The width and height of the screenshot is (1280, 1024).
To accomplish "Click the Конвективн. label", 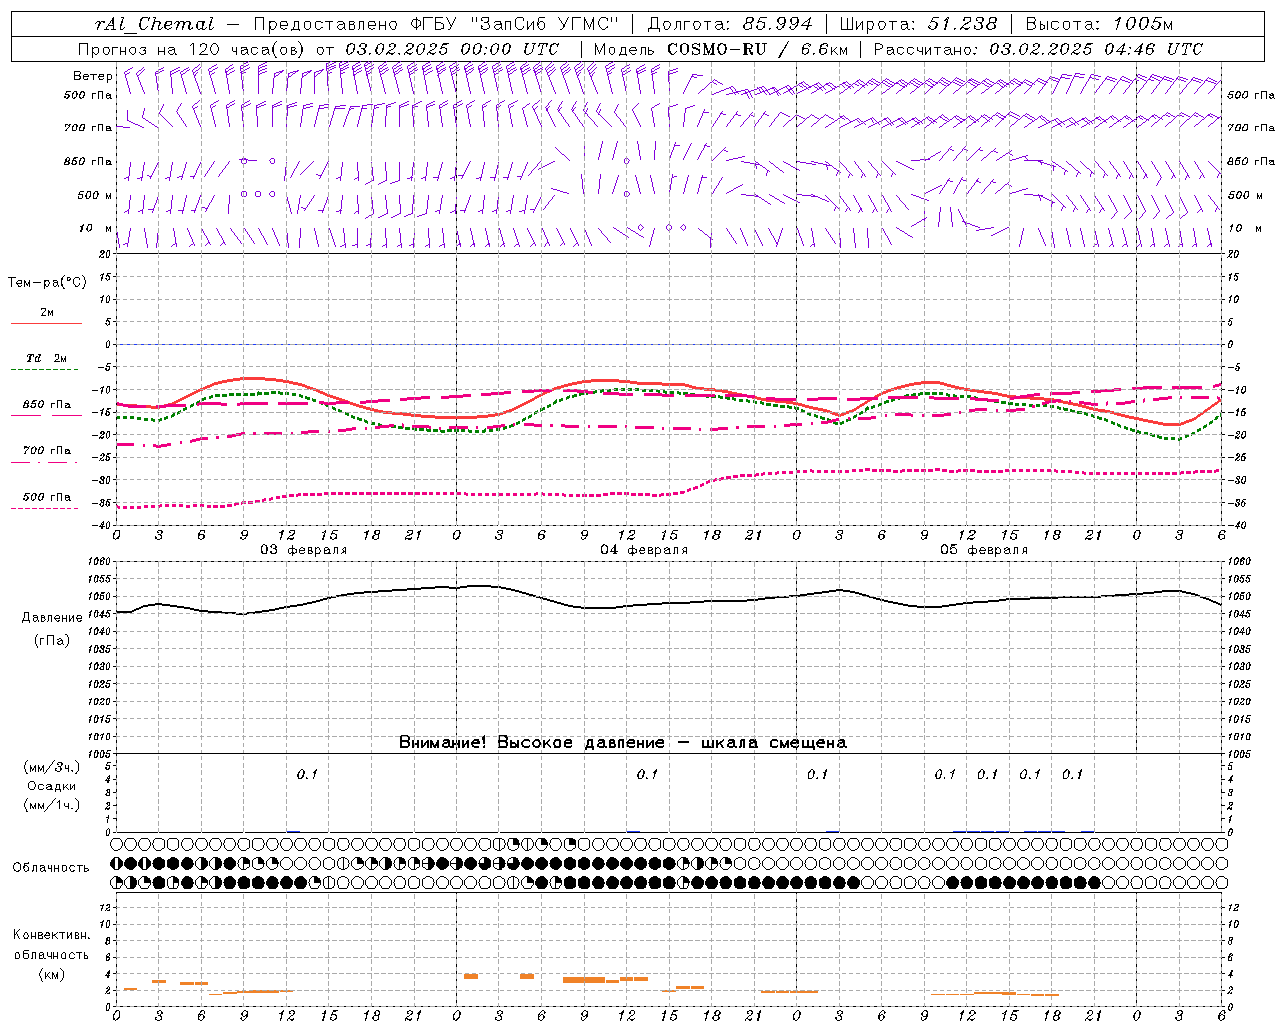I will tap(51, 935).
